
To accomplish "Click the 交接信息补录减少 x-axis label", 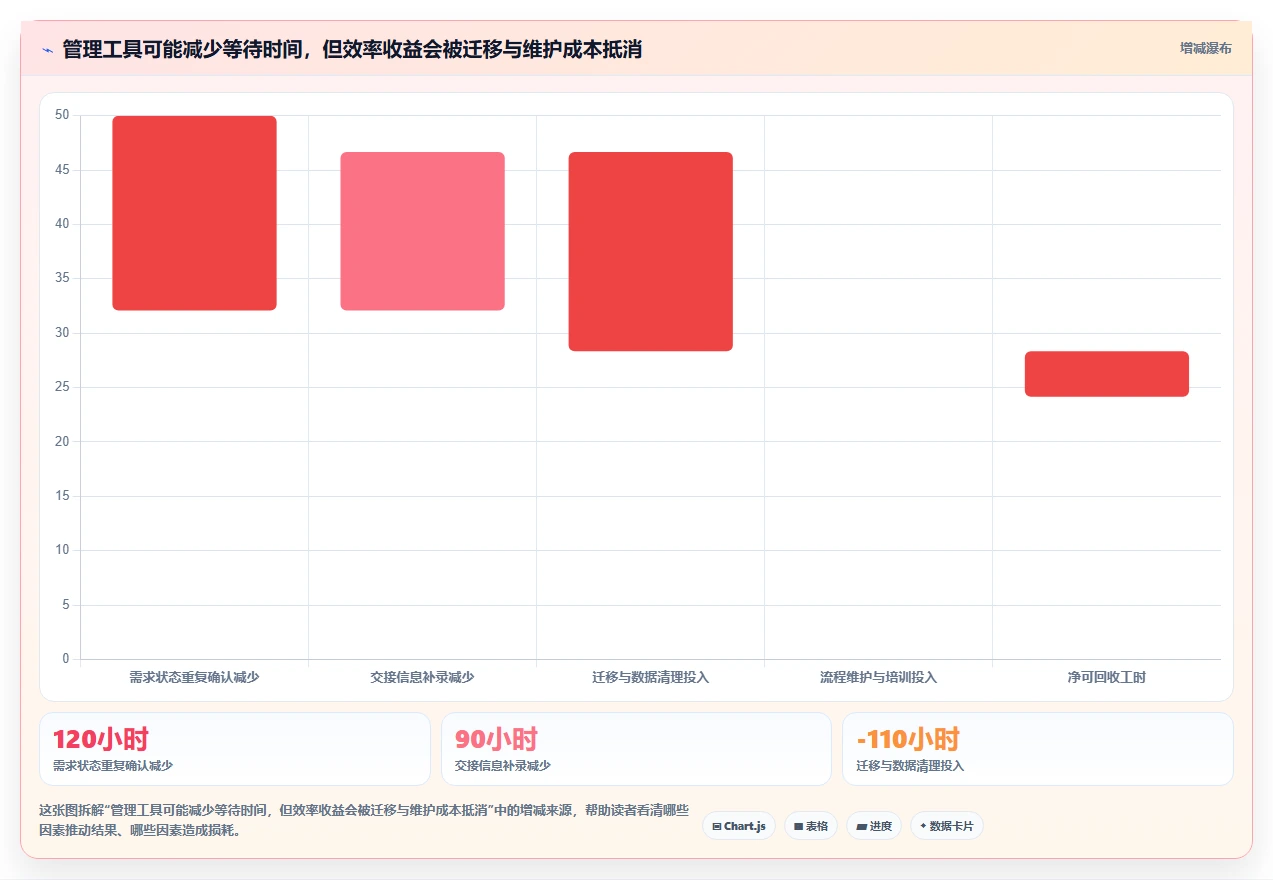I will [422, 677].
